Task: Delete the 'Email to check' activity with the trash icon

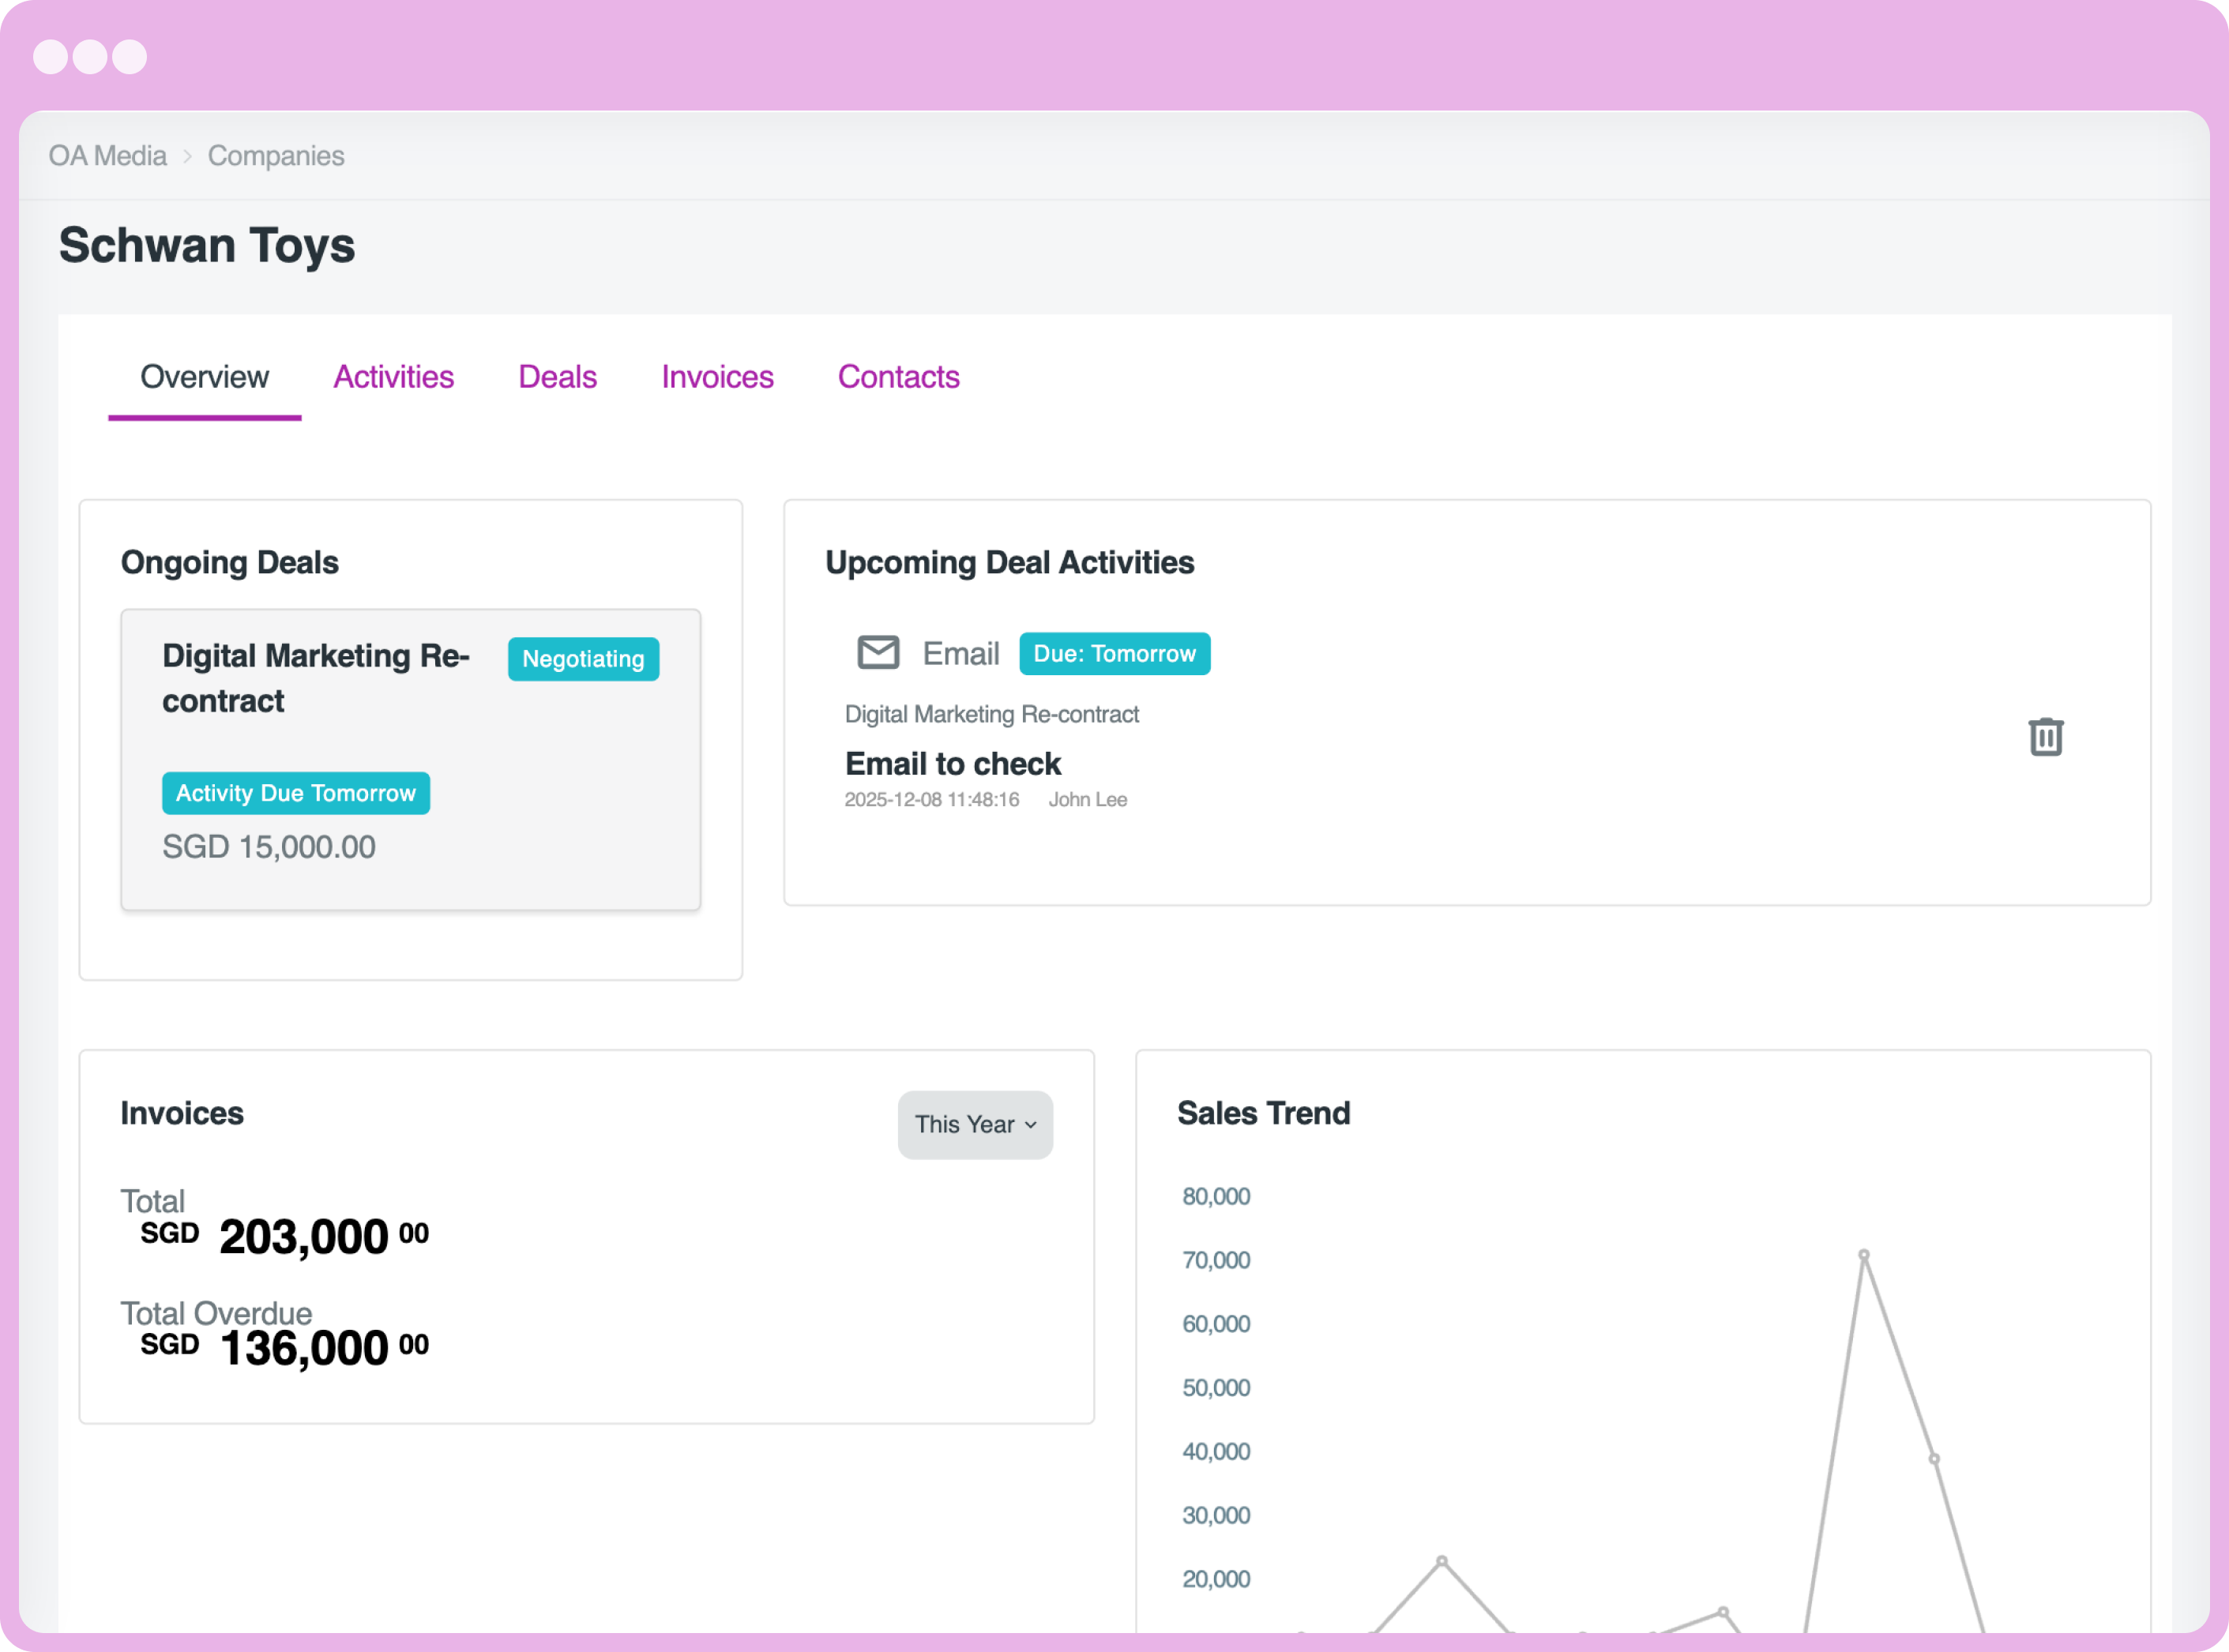Action: click(2046, 736)
